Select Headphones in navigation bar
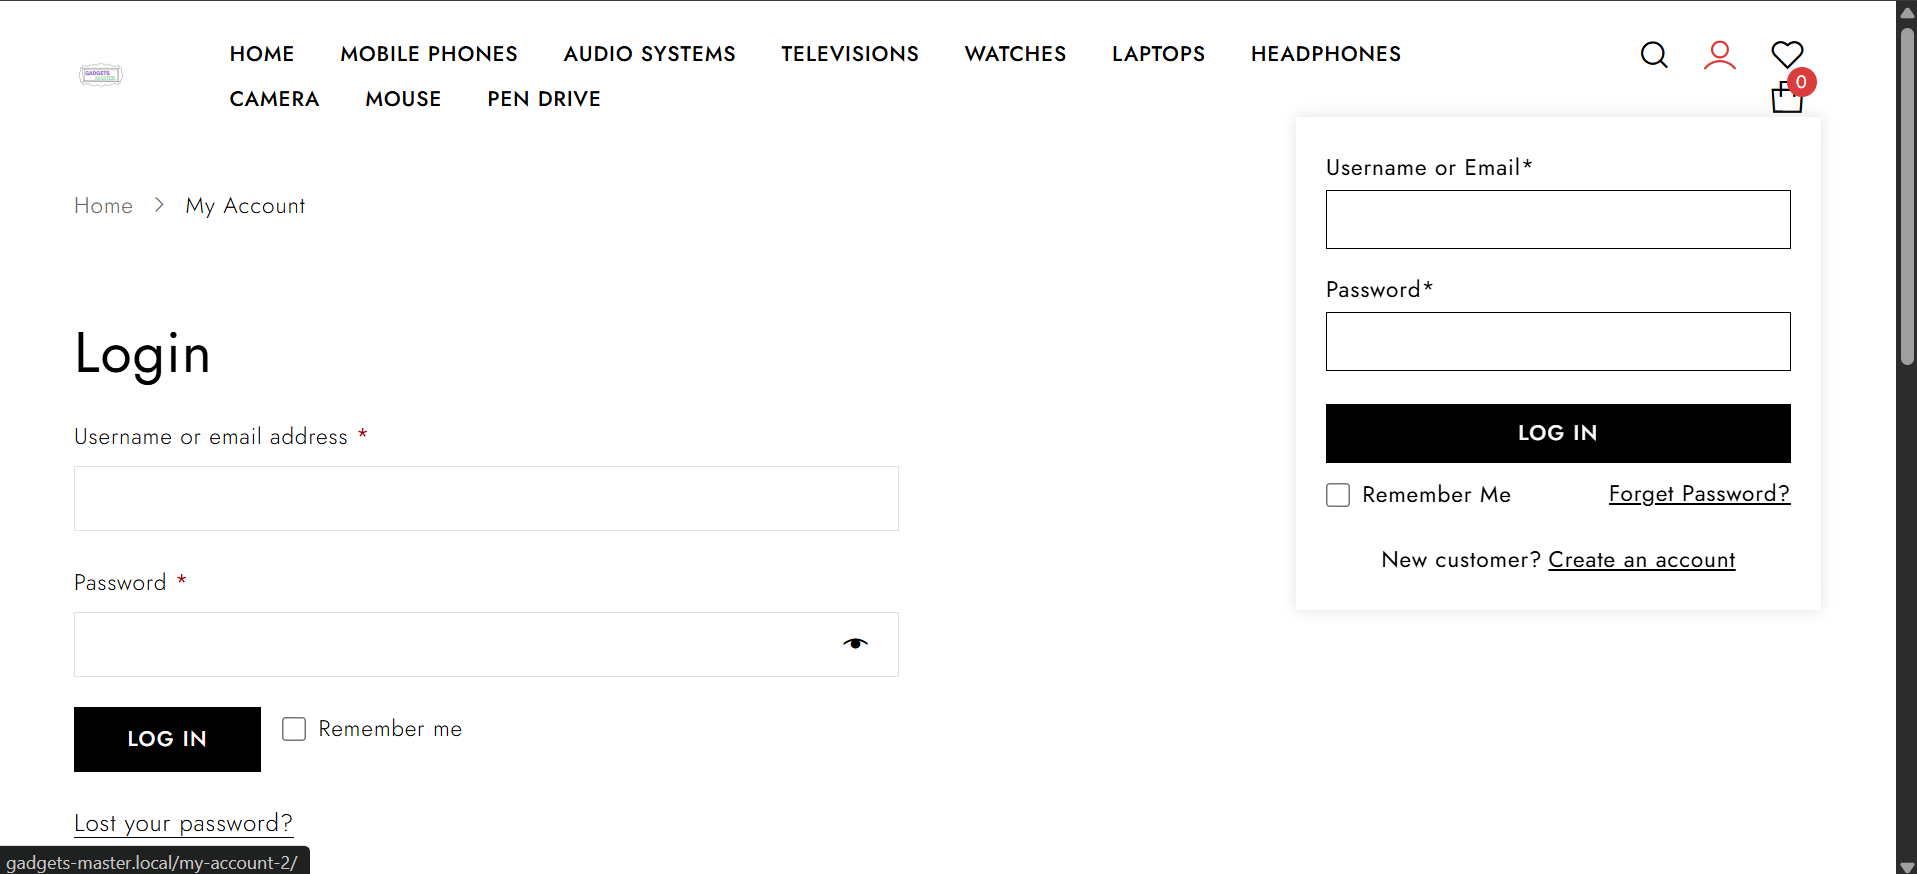This screenshot has width=1917, height=874. (x=1325, y=54)
